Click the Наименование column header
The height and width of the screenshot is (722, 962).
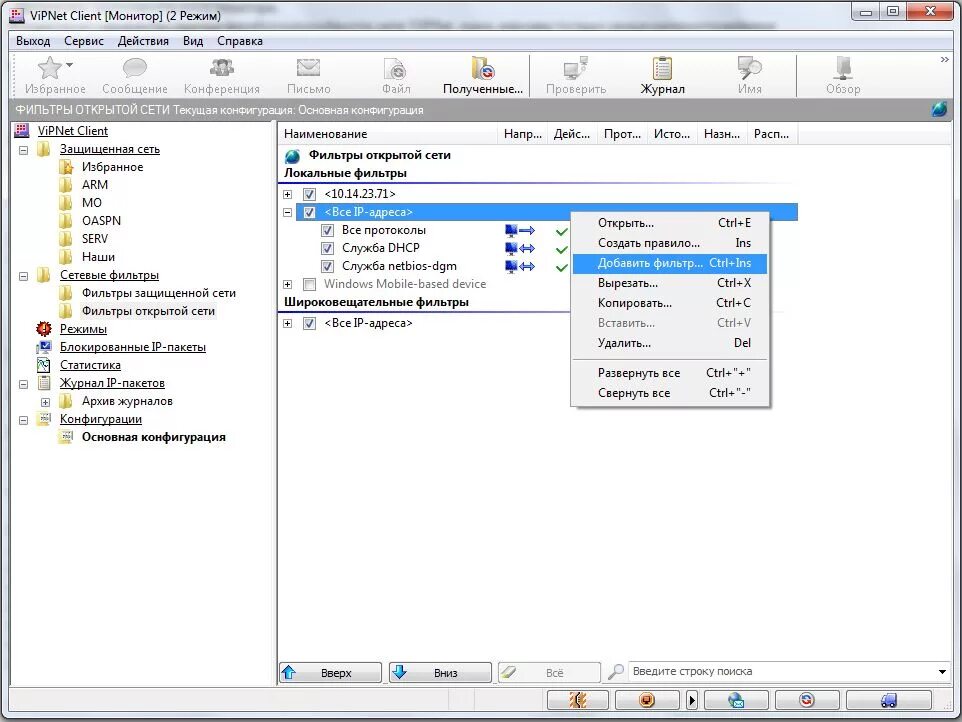click(387, 134)
